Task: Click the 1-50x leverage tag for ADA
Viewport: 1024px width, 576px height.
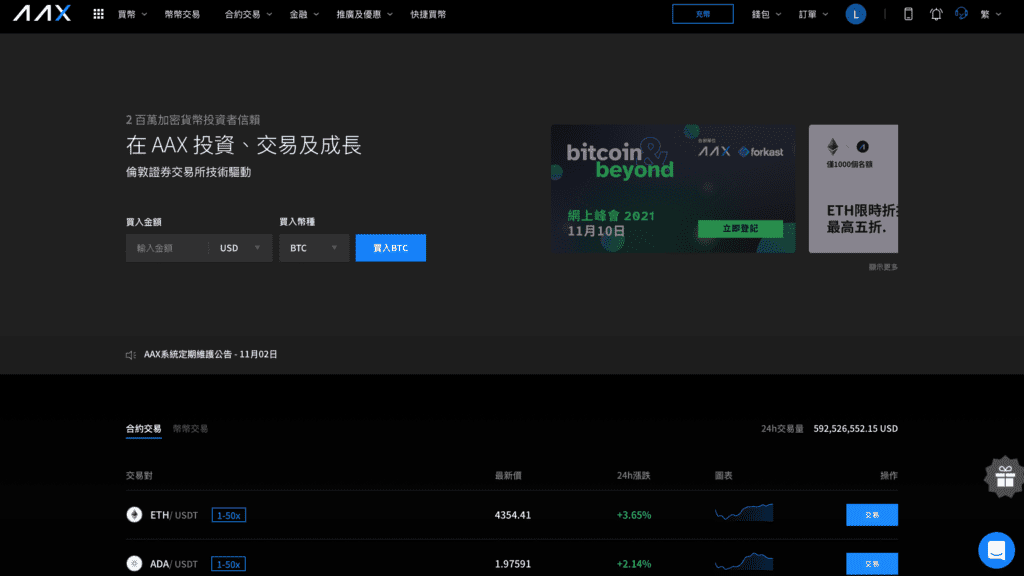Action: click(229, 564)
